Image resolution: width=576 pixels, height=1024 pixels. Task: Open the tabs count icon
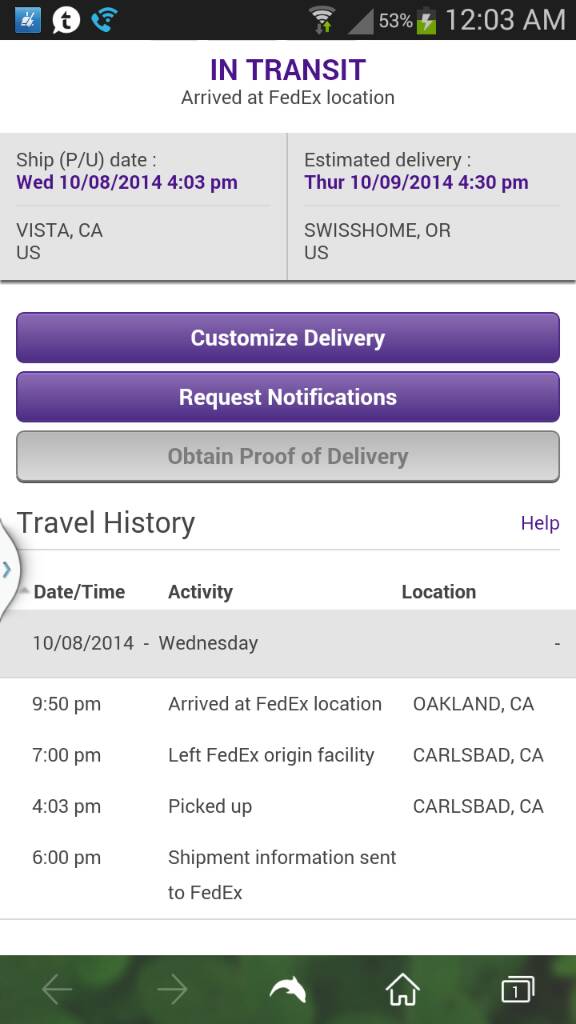coord(518,990)
